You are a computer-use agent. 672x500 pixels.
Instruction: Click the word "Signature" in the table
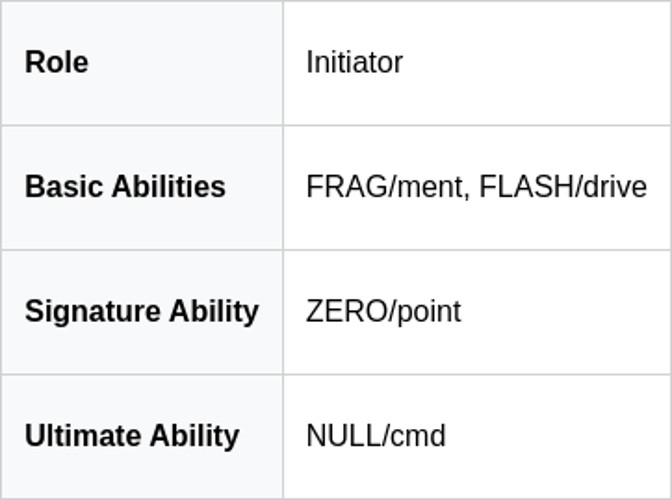click(86, 311)
